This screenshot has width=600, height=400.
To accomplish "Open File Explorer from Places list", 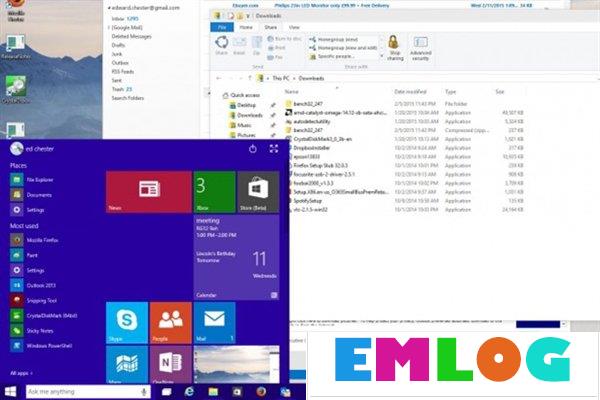I will tap(32, 180).
